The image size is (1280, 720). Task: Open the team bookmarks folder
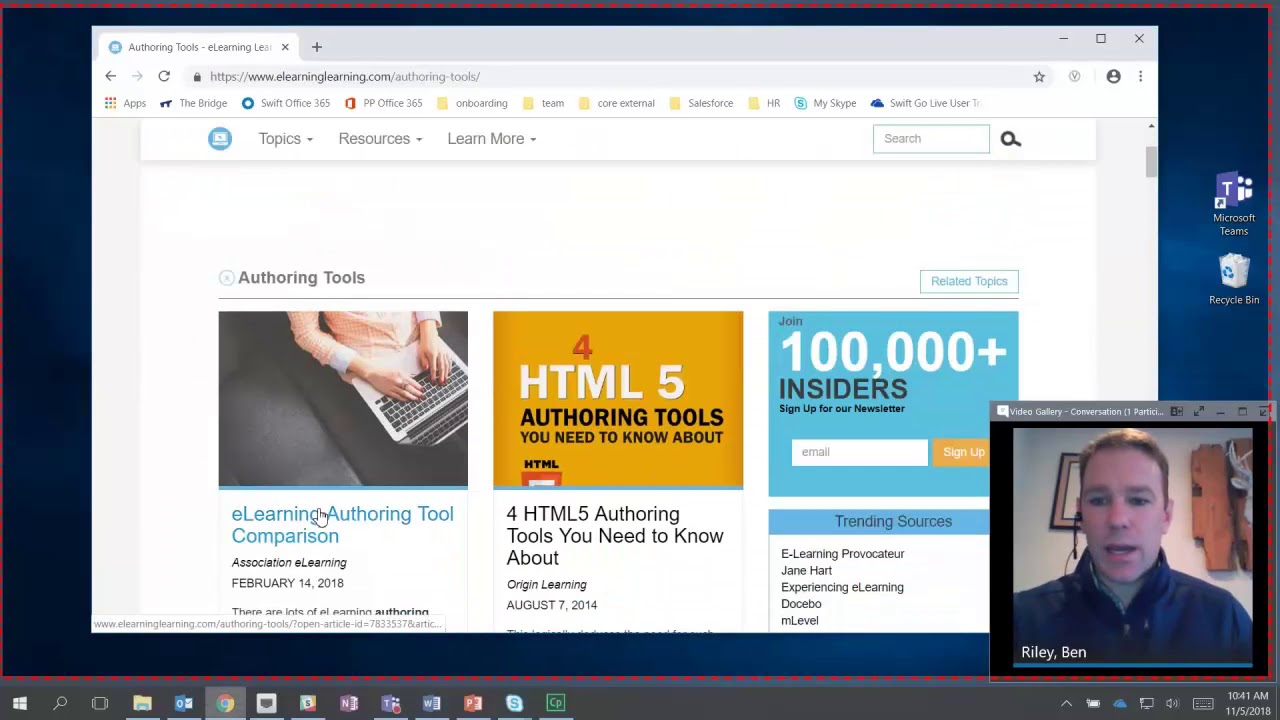543,103
